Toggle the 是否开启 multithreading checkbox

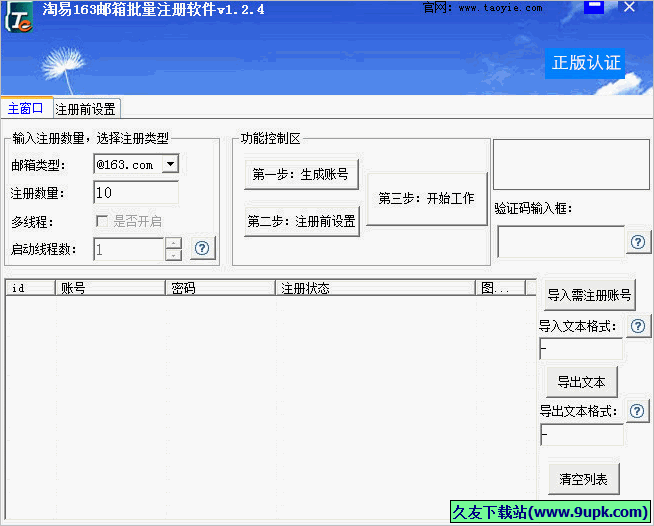[x=102, y=221]
